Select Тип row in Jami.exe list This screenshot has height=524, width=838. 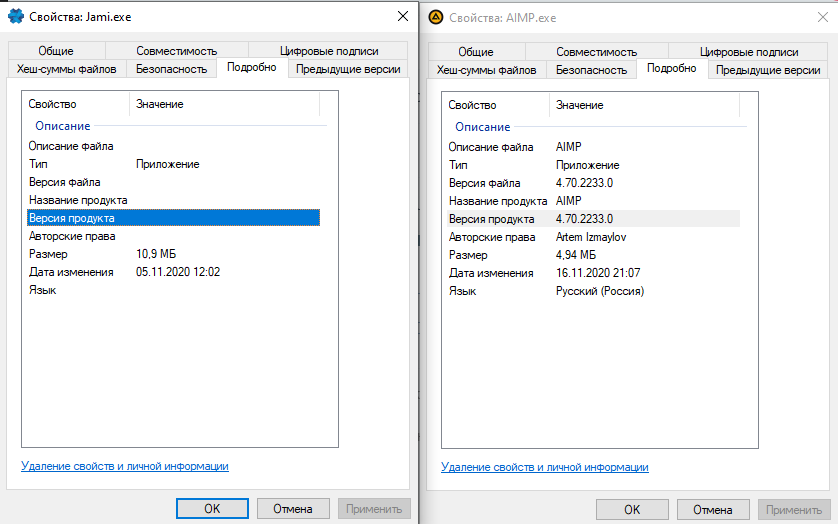pos(173,164)
